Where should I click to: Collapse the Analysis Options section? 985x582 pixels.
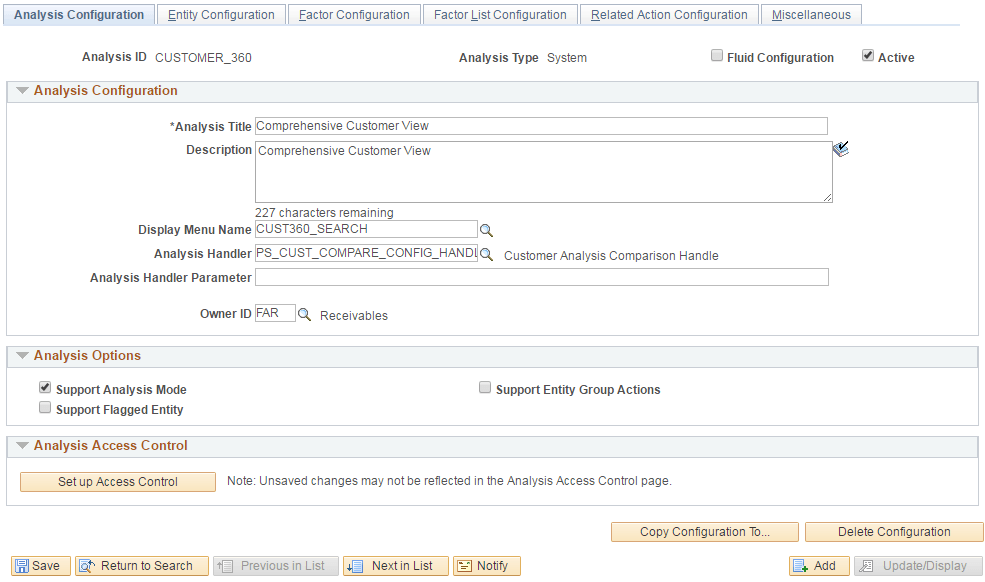point(22,357)
